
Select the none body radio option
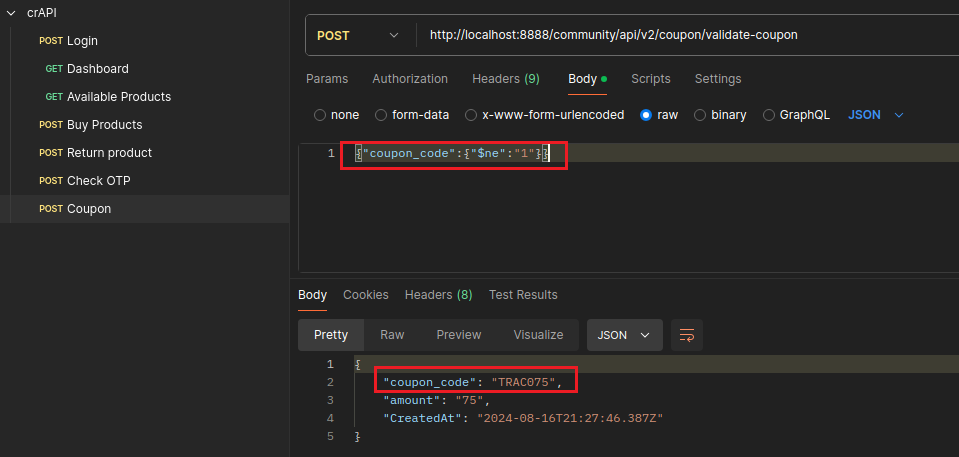click(320, 115)
